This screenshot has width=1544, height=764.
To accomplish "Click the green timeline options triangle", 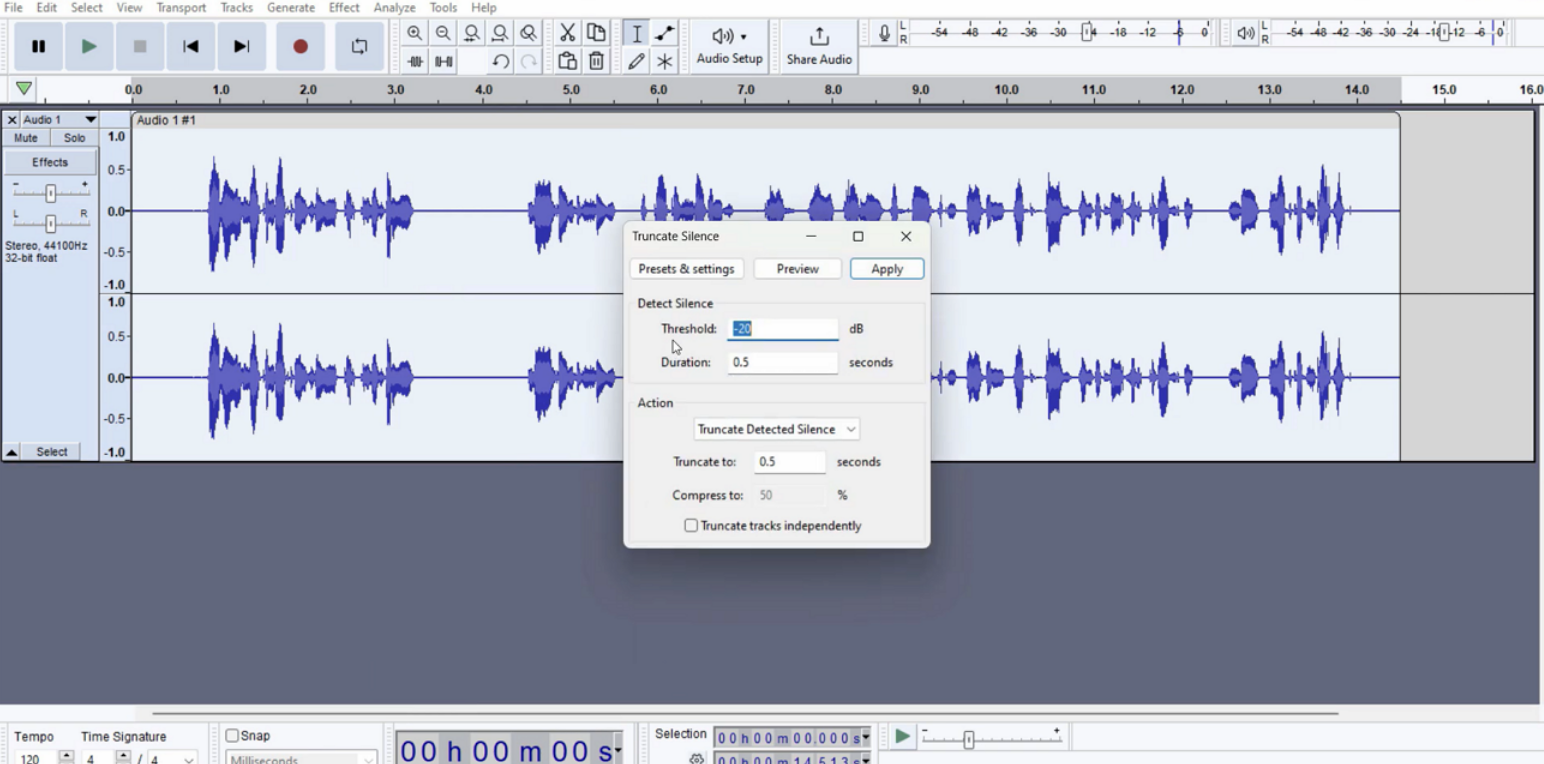I will [24, 89].
